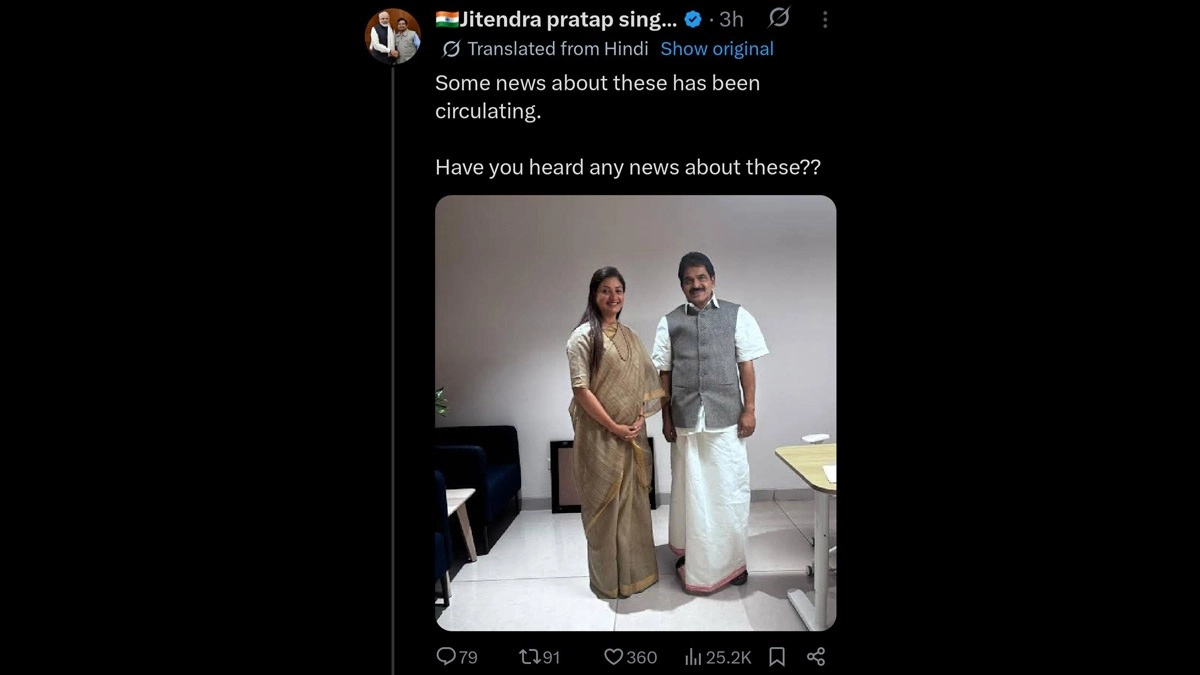This screenshot has height=675, width=1200.
Task: Click the author's profile avatar
Action: tap(393, 37)
